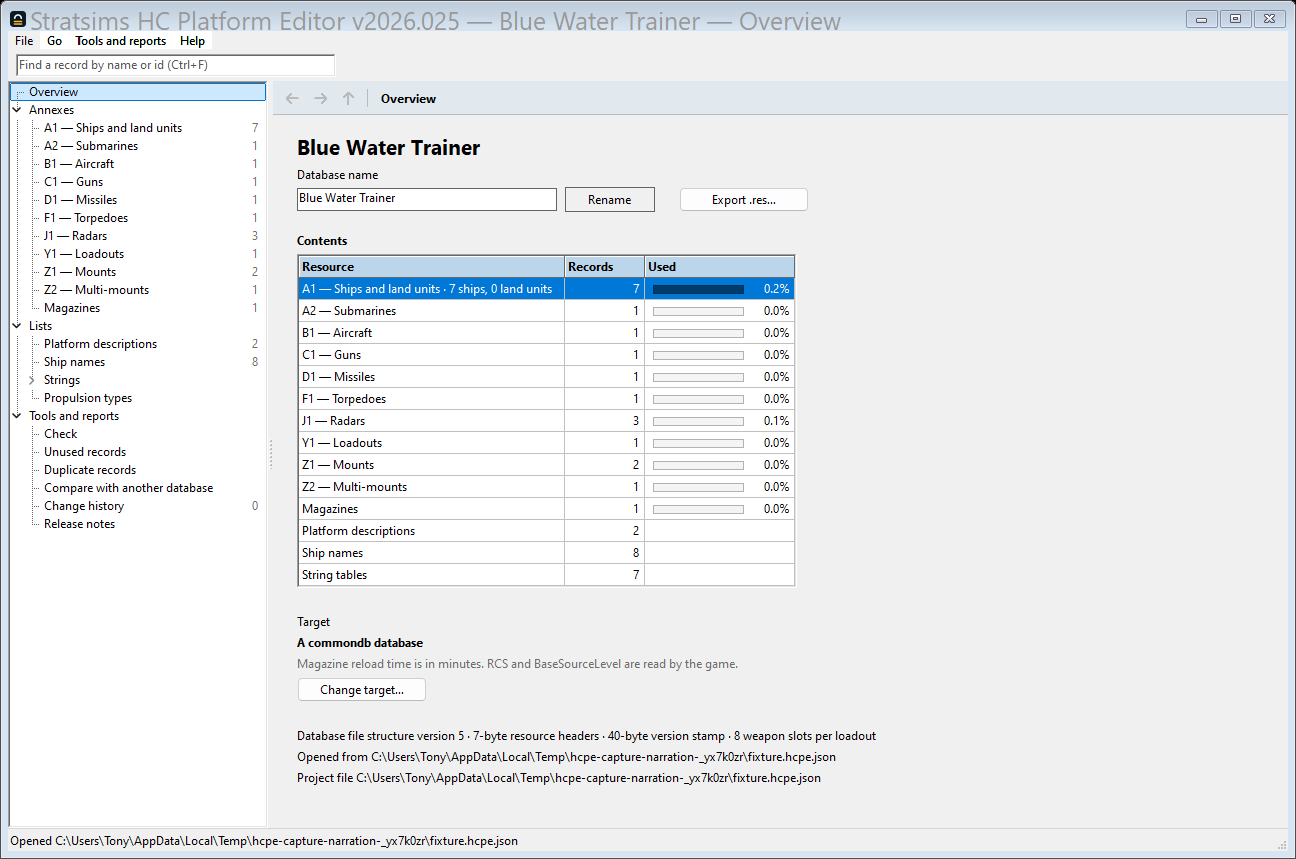Click the Change target... button
This screenshot has width=1296, height=859.
pyautogui.click(x=362, y=690)
